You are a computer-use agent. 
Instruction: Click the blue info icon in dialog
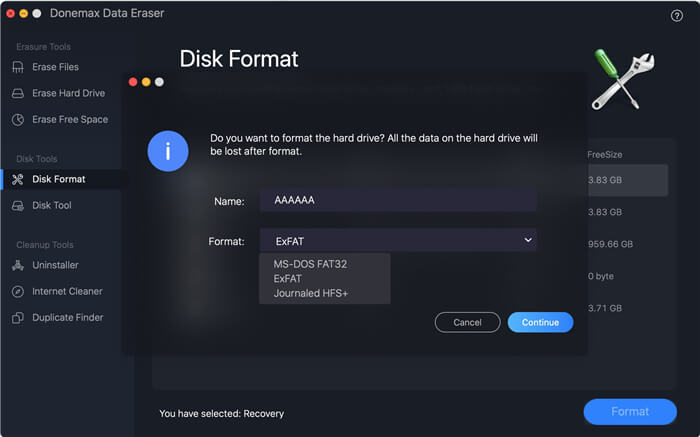point(168,151)
